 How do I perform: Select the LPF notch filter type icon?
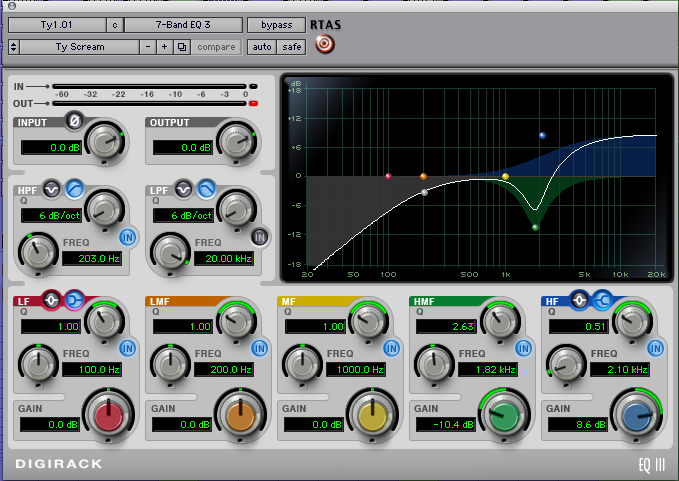[x=184, y=189]
